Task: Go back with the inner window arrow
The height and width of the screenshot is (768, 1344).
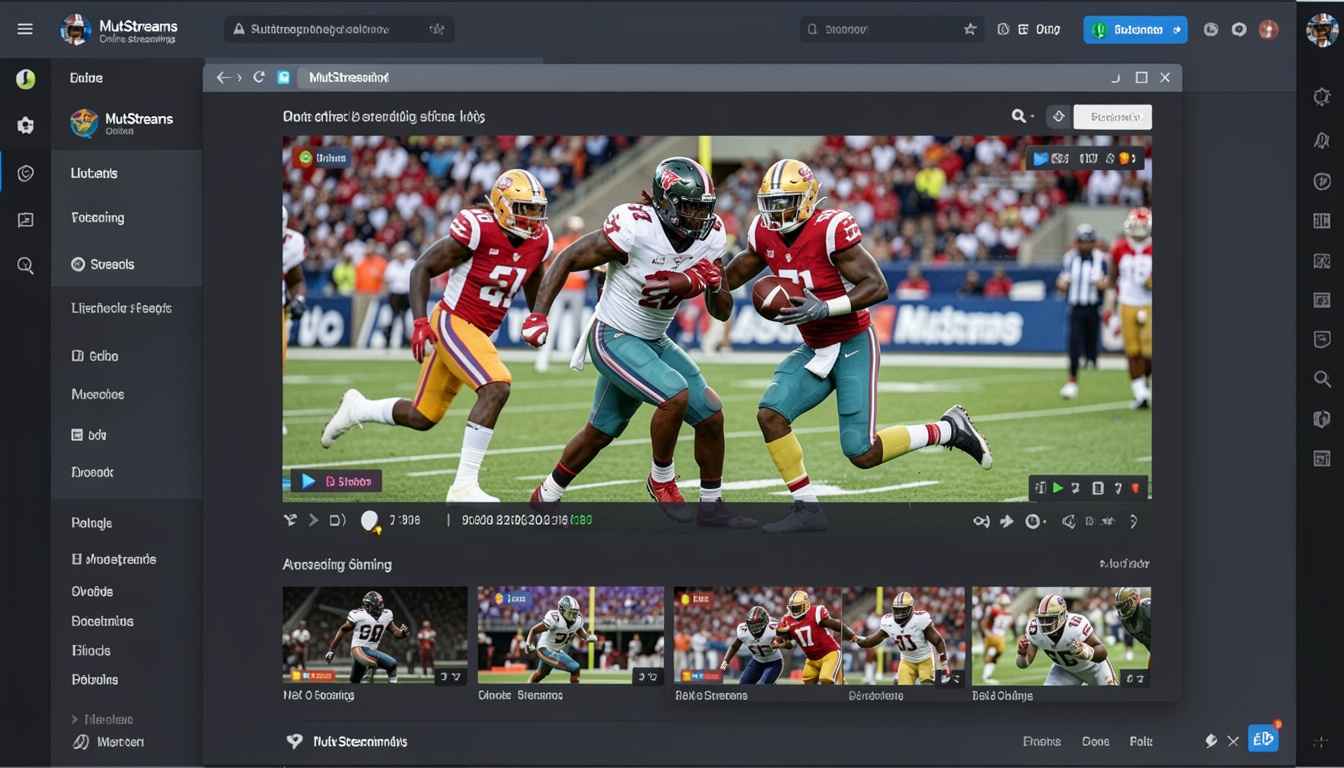Action: [x=222, y=77]
